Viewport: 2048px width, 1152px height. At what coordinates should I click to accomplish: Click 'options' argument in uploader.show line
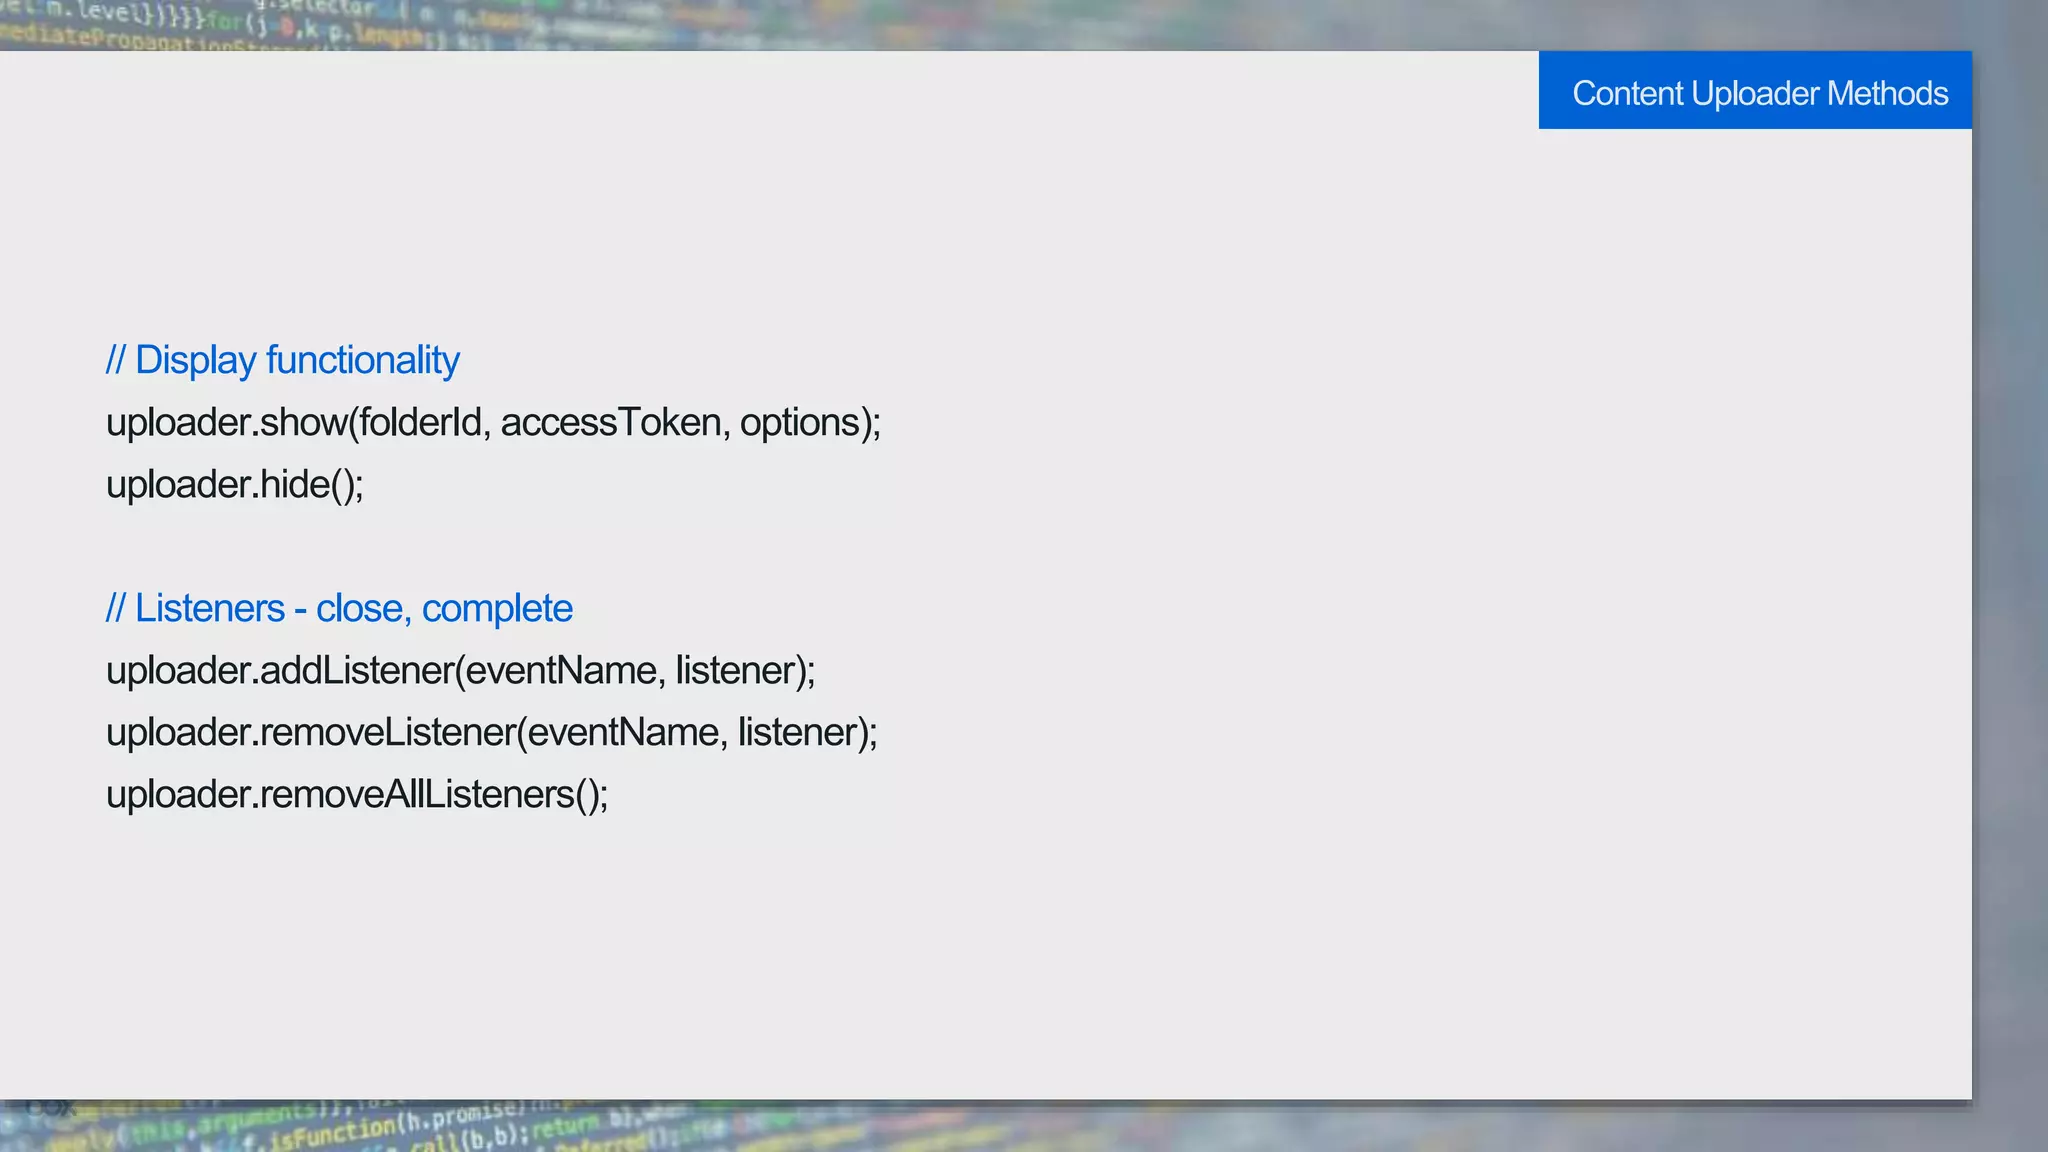point(800,423)
